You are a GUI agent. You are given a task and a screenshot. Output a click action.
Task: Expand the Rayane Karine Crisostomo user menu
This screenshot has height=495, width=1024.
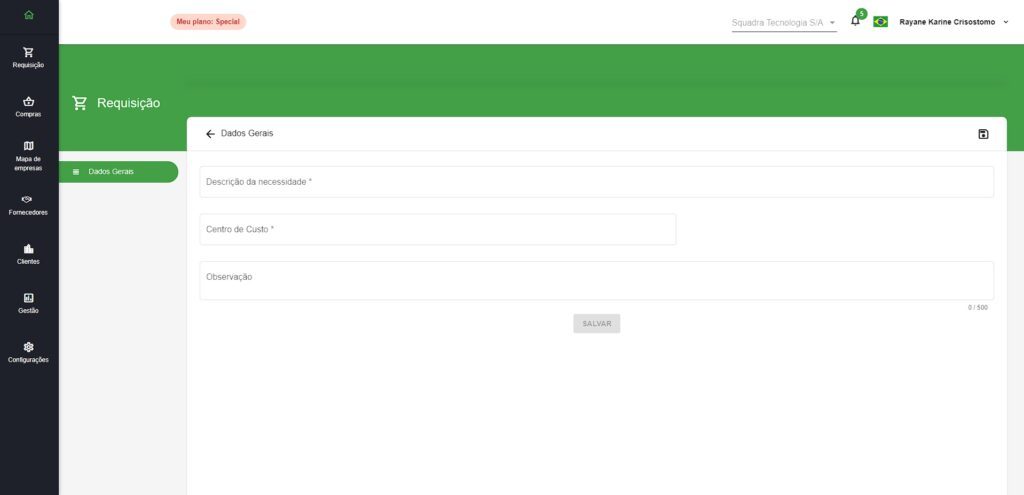[x=953, y=22]
